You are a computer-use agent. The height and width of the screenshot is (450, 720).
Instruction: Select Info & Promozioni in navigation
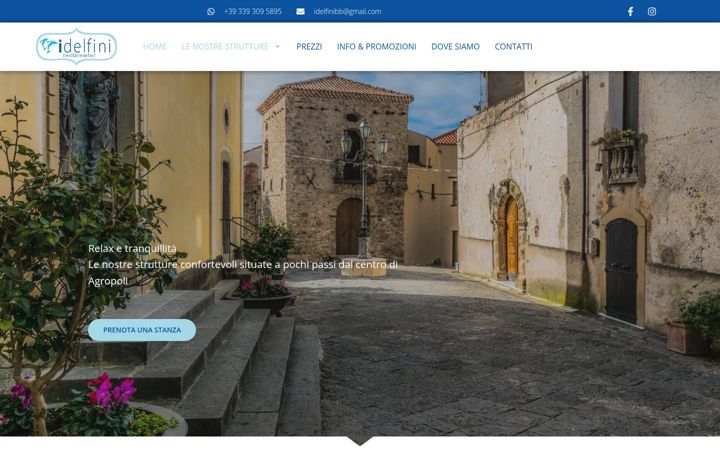[377, 46]
